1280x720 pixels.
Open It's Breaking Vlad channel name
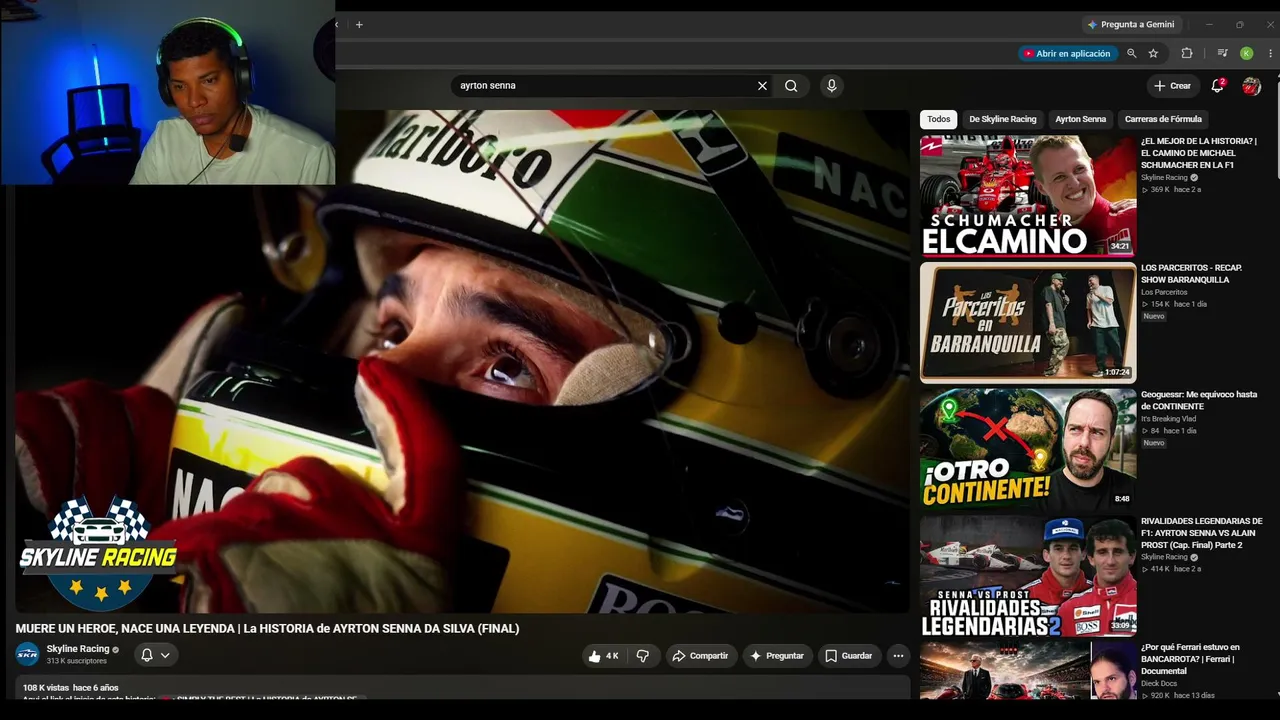pos(1168,419)
